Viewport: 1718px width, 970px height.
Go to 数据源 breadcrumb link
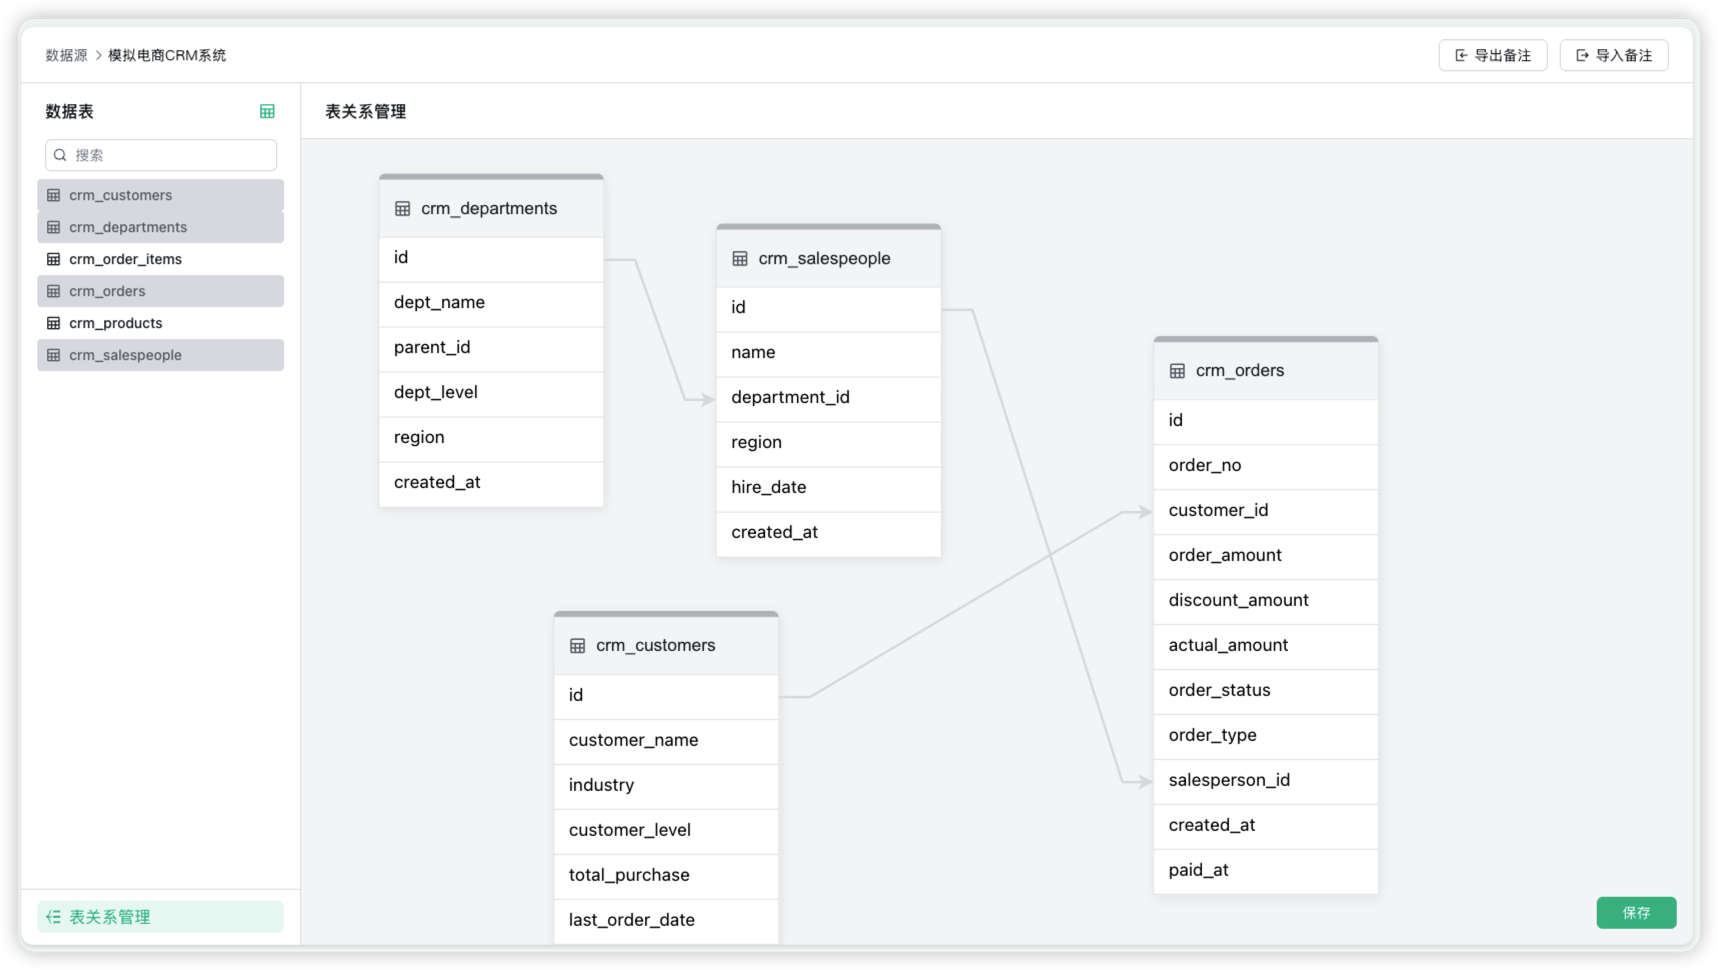pos(66,56)
